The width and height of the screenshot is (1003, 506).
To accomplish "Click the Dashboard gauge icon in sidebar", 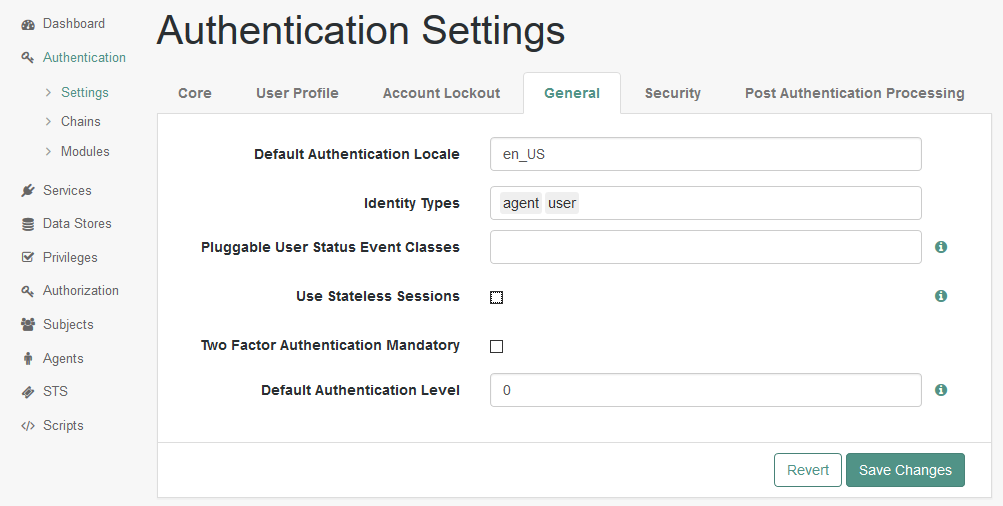I will [28, 24].
